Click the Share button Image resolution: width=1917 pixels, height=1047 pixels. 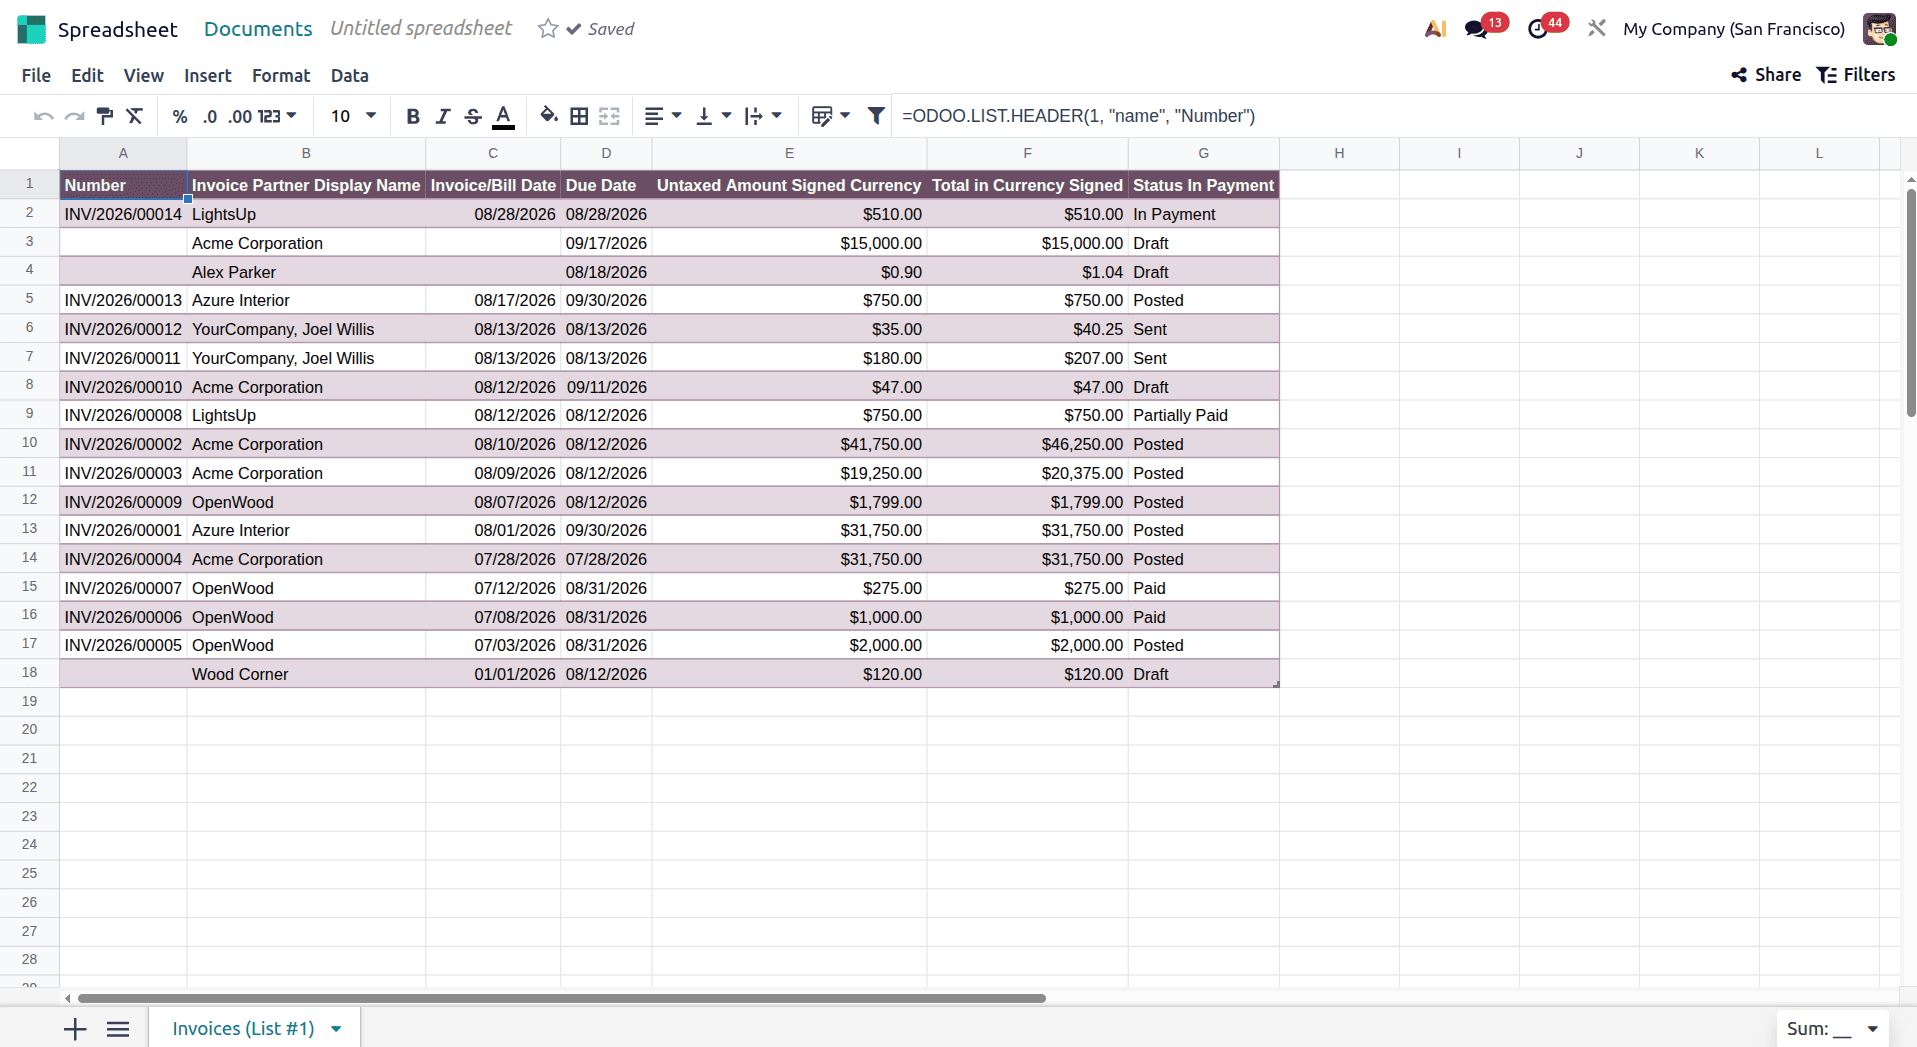tap(1766, 75)
